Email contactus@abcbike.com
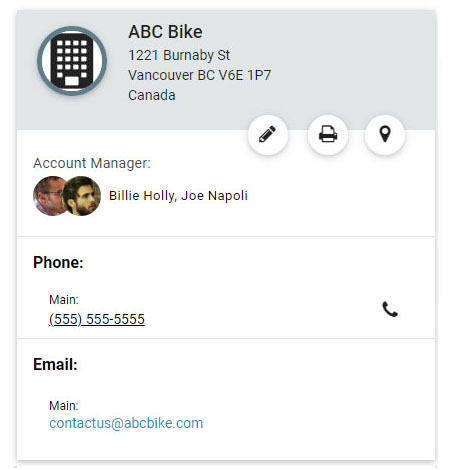Viewport: 450px width, 470px height. point(126,423)
